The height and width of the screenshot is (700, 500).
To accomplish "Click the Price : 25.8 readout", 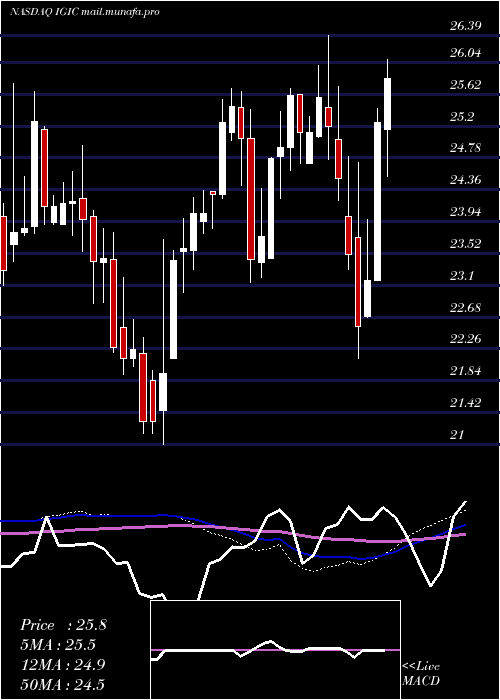I will tap(63, 625).
